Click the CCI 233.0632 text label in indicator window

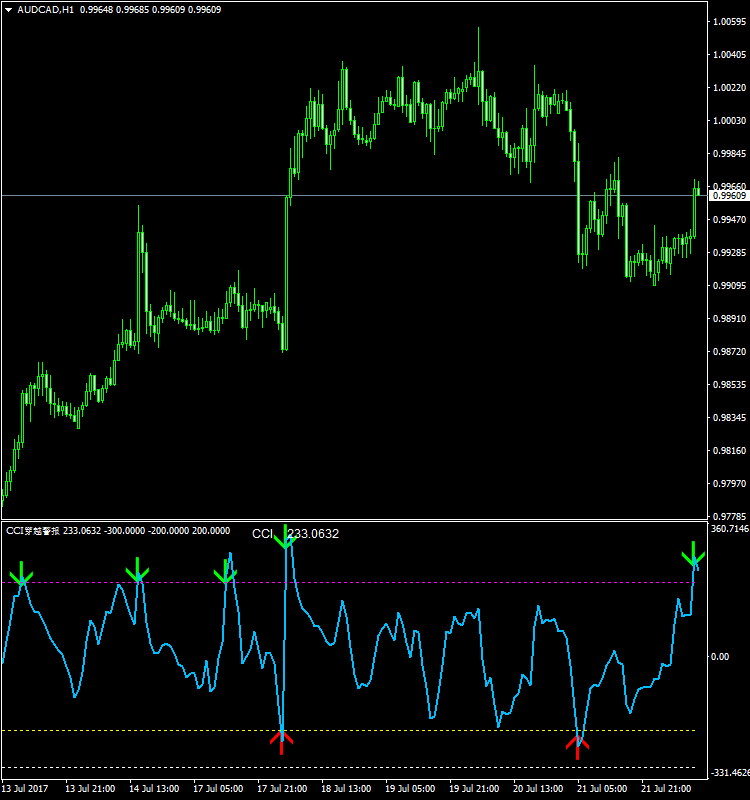pyautogui.click(x=295, y=534)
